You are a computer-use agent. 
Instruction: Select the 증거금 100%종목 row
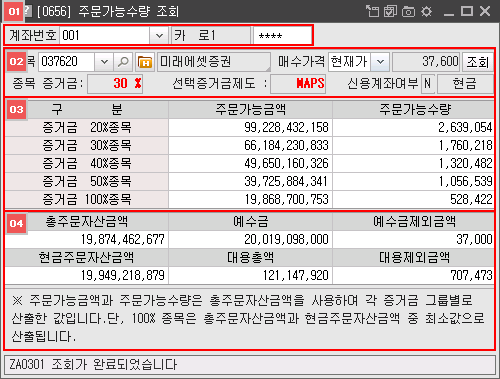[x=249, y=199]
